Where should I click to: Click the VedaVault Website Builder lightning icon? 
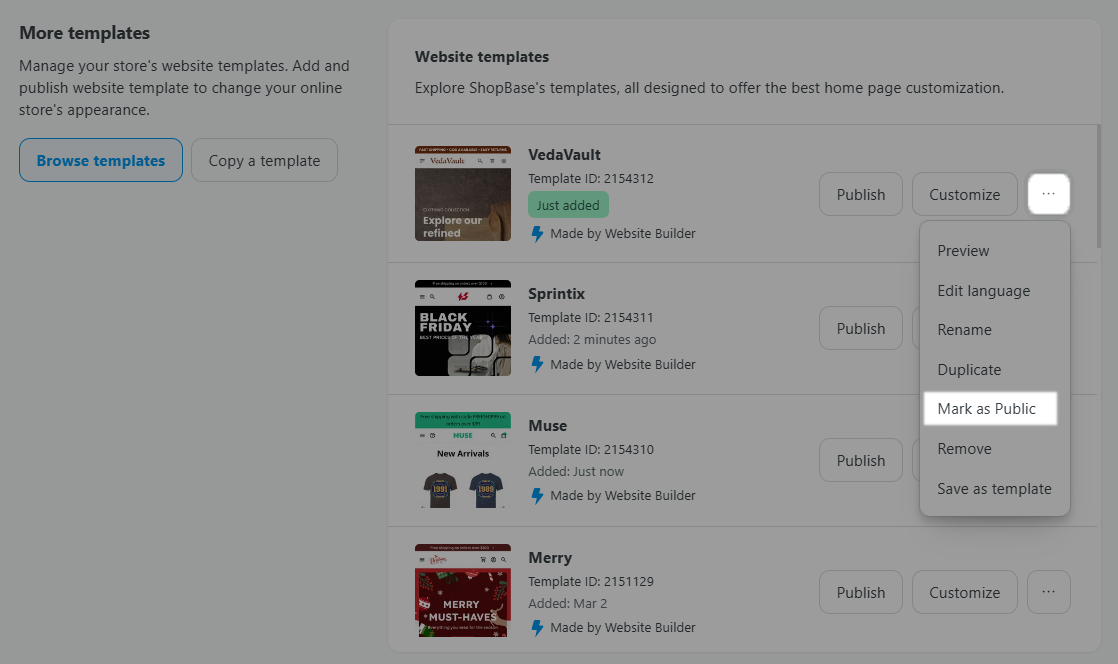[537, 233]
